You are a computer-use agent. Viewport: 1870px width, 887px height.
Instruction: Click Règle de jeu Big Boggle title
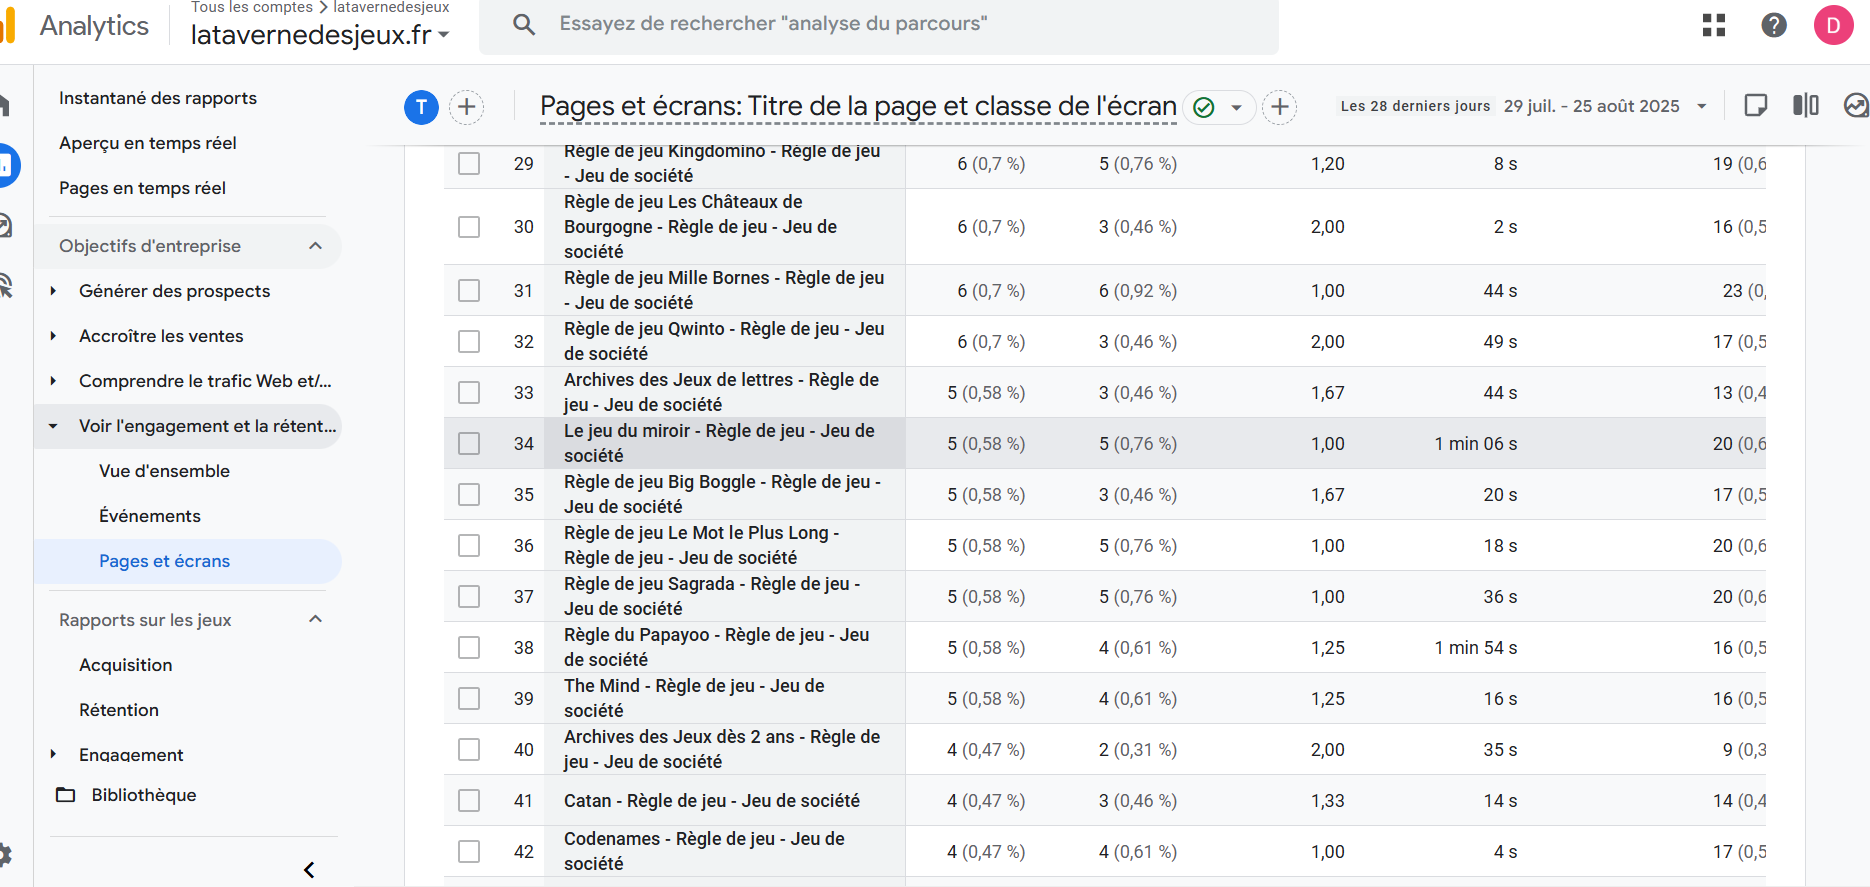click(x=722, y=494)
